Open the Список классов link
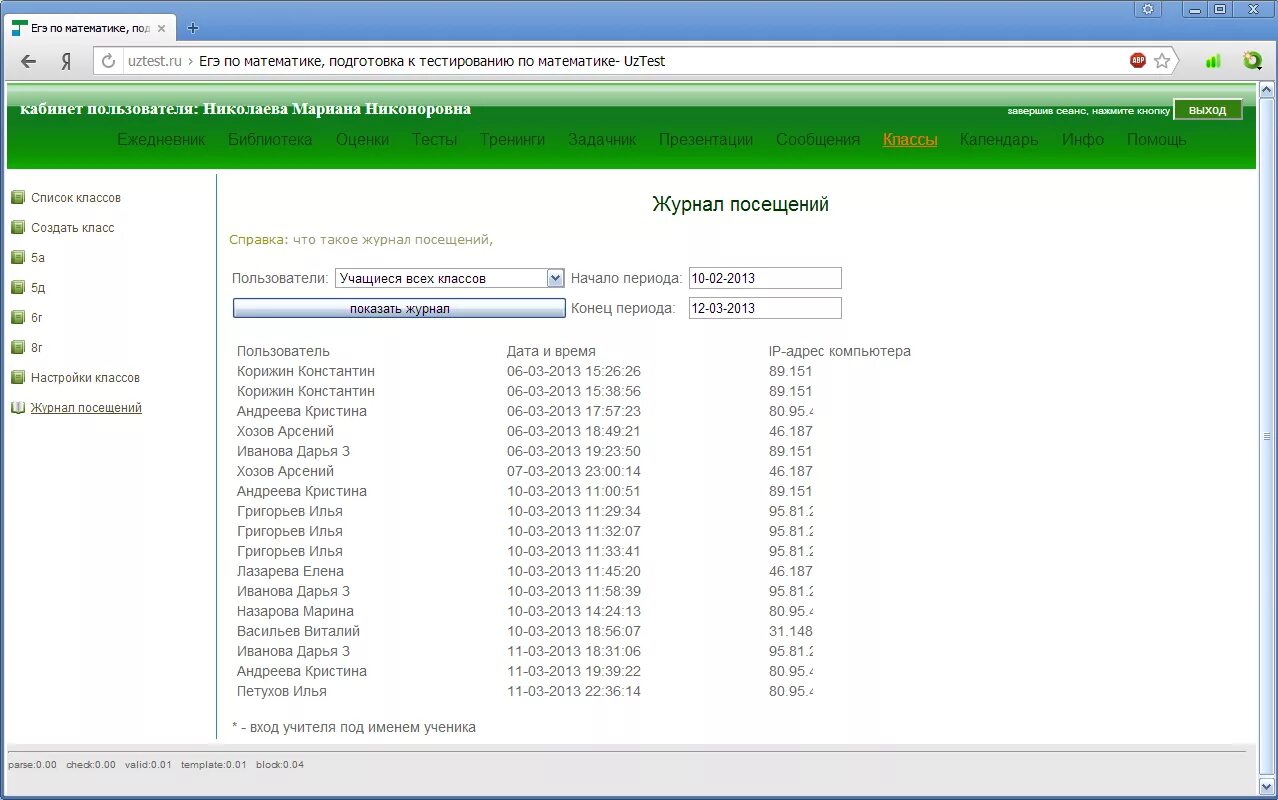 (76, 198)
